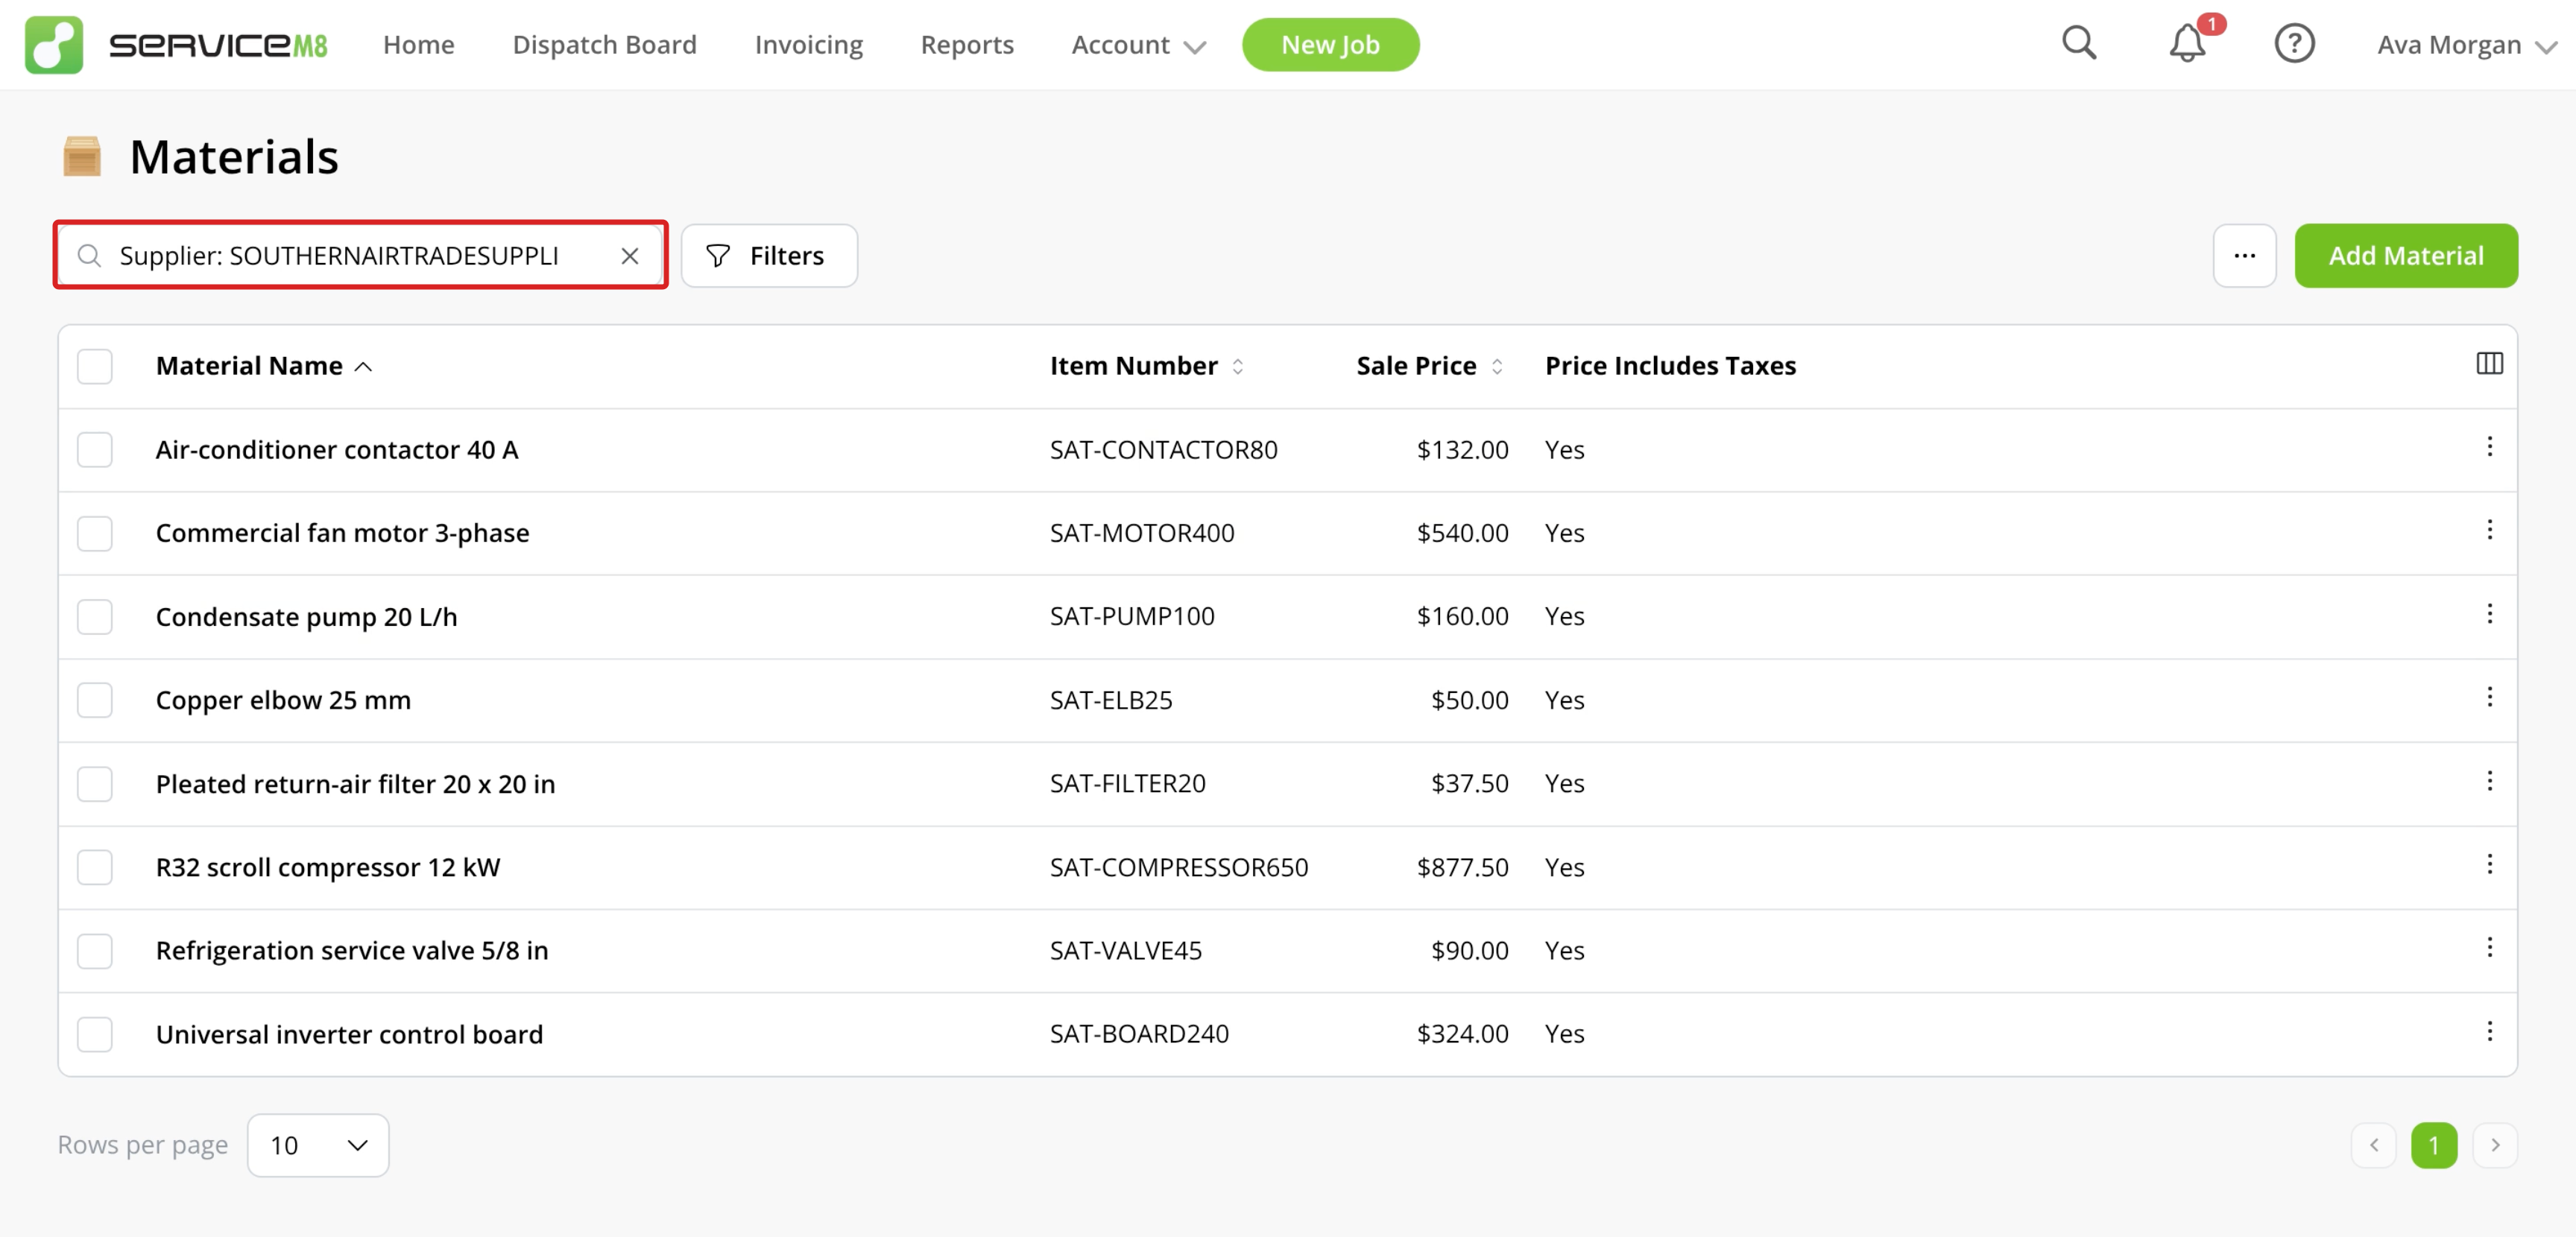This screenshot has height=1237, width=2576.
Task: Open row menu for Air-conditioner contactor 40 A
Action: pyautogui.click(x=2489, y=447)
